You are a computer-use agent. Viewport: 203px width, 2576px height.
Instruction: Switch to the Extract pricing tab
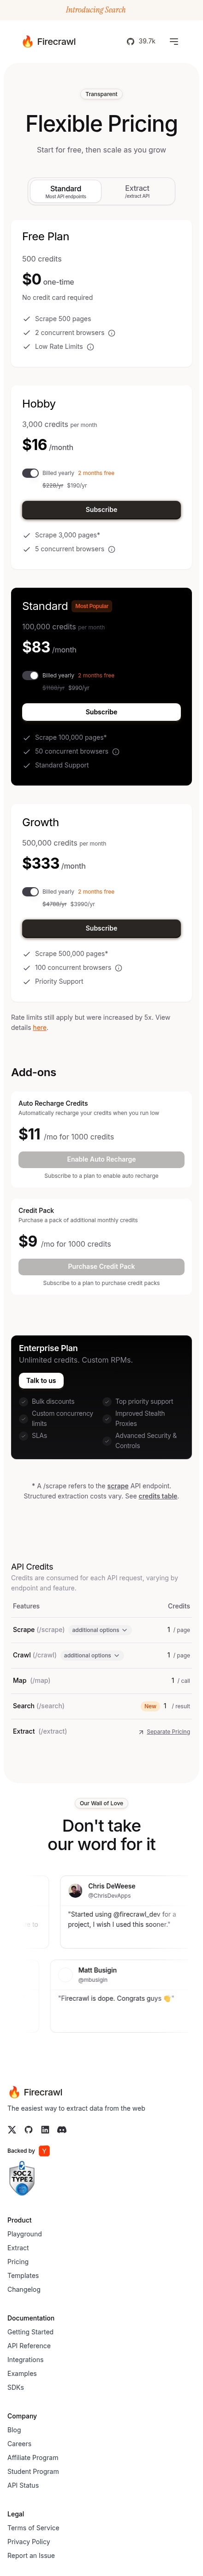pos(137,191)
